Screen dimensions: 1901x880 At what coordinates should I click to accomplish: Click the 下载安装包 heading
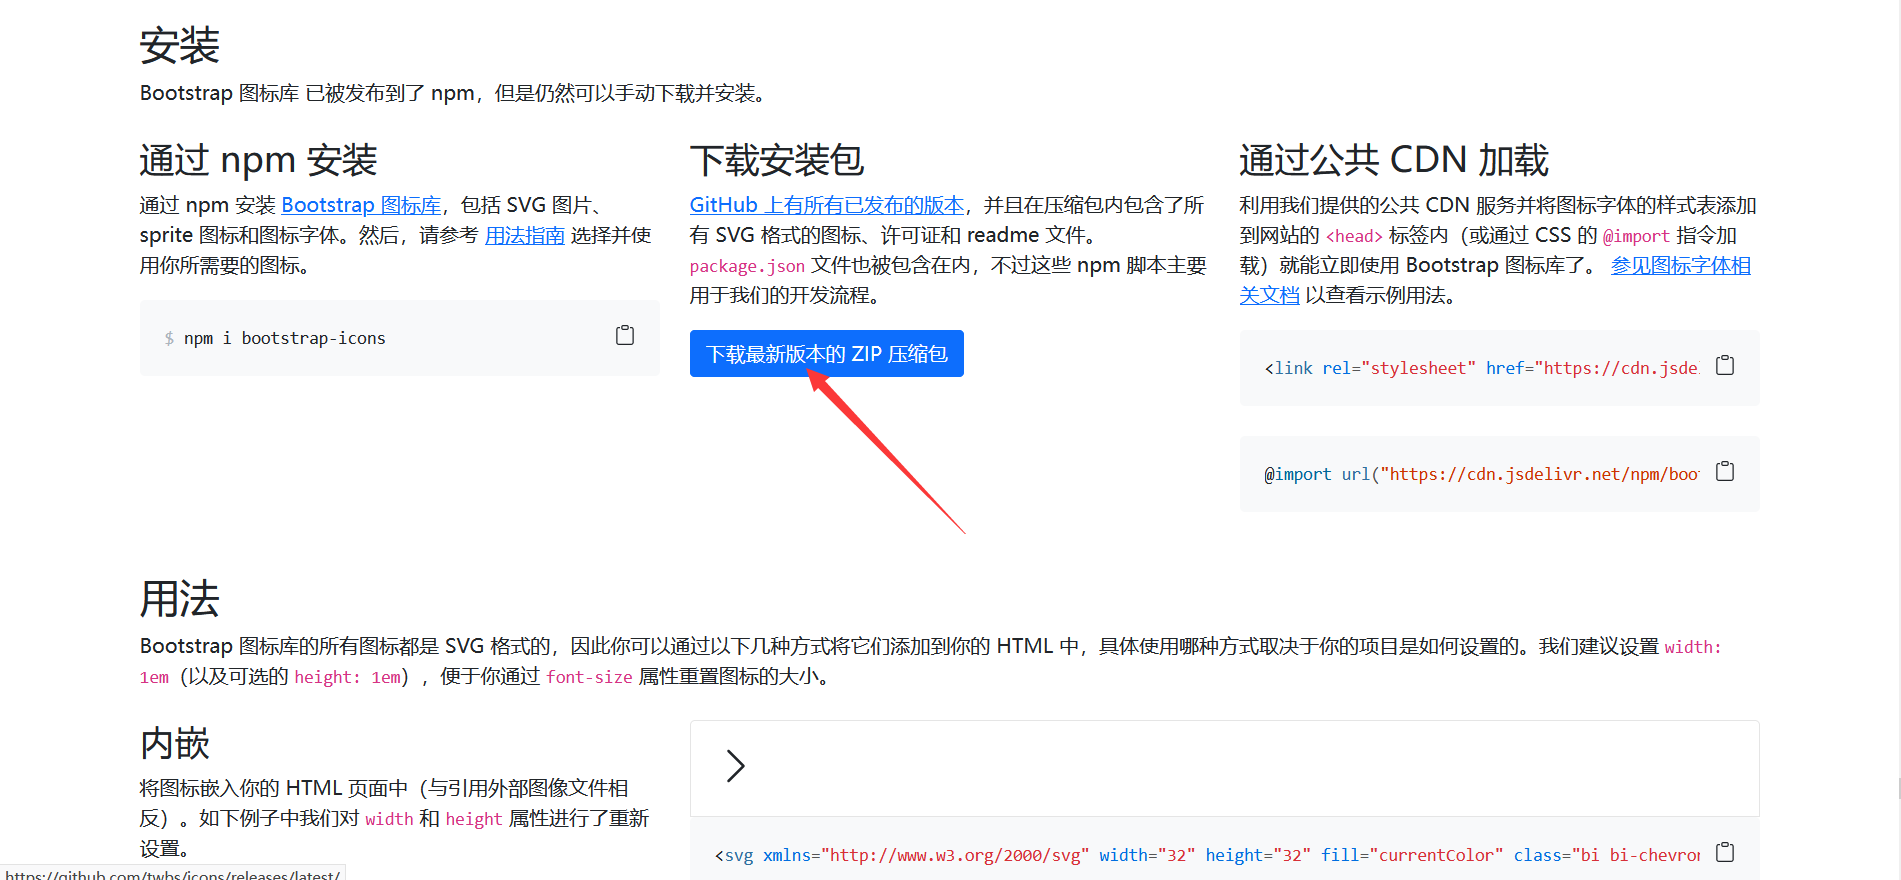click(777, 160)
